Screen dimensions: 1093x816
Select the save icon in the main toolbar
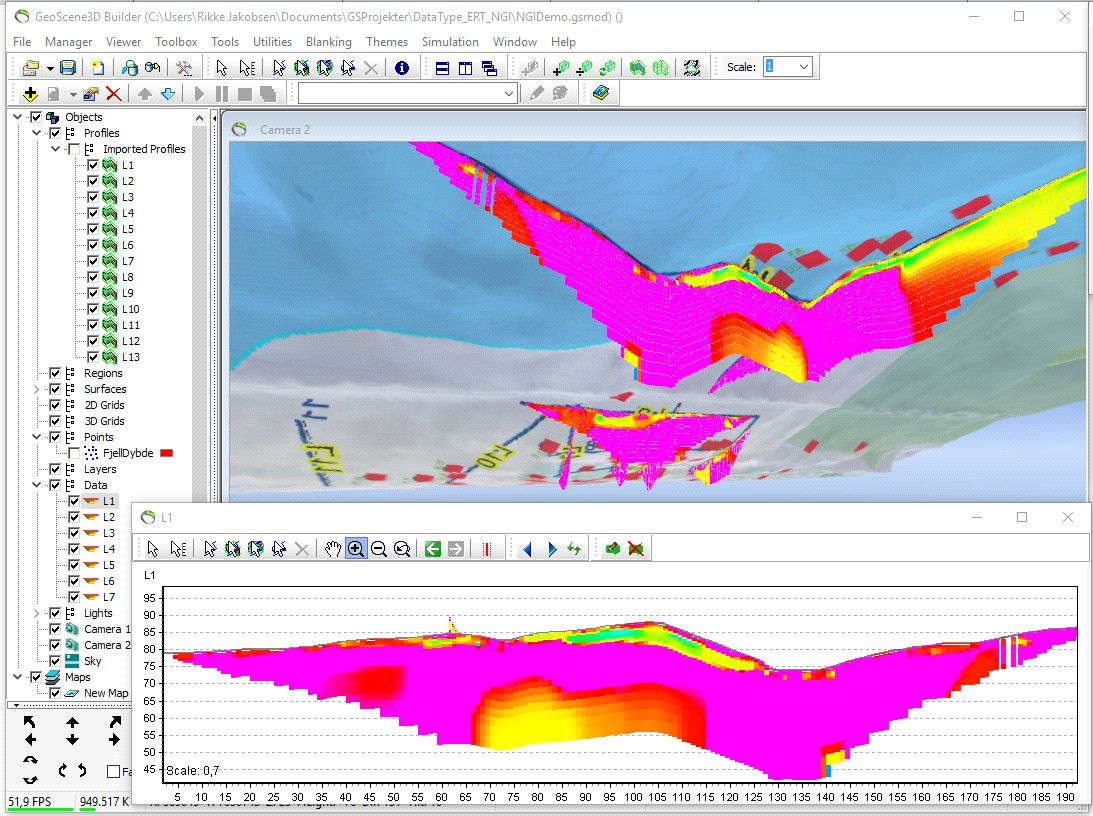point(67,68)
